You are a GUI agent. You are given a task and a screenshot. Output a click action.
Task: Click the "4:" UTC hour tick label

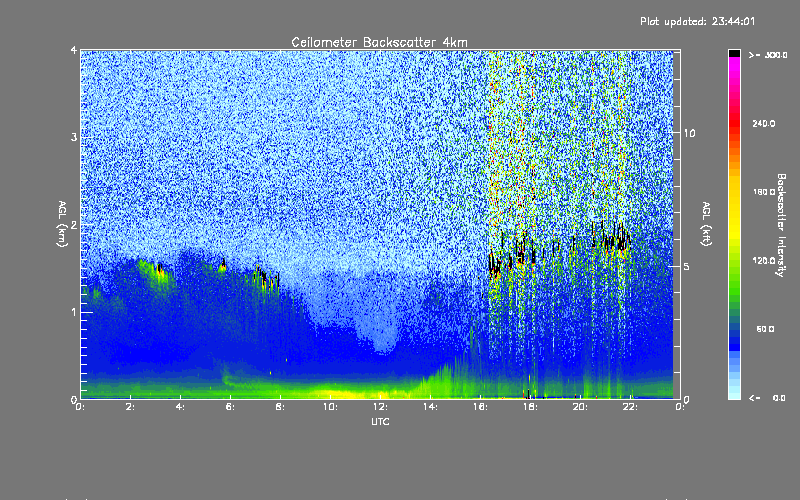coord(181,407)
